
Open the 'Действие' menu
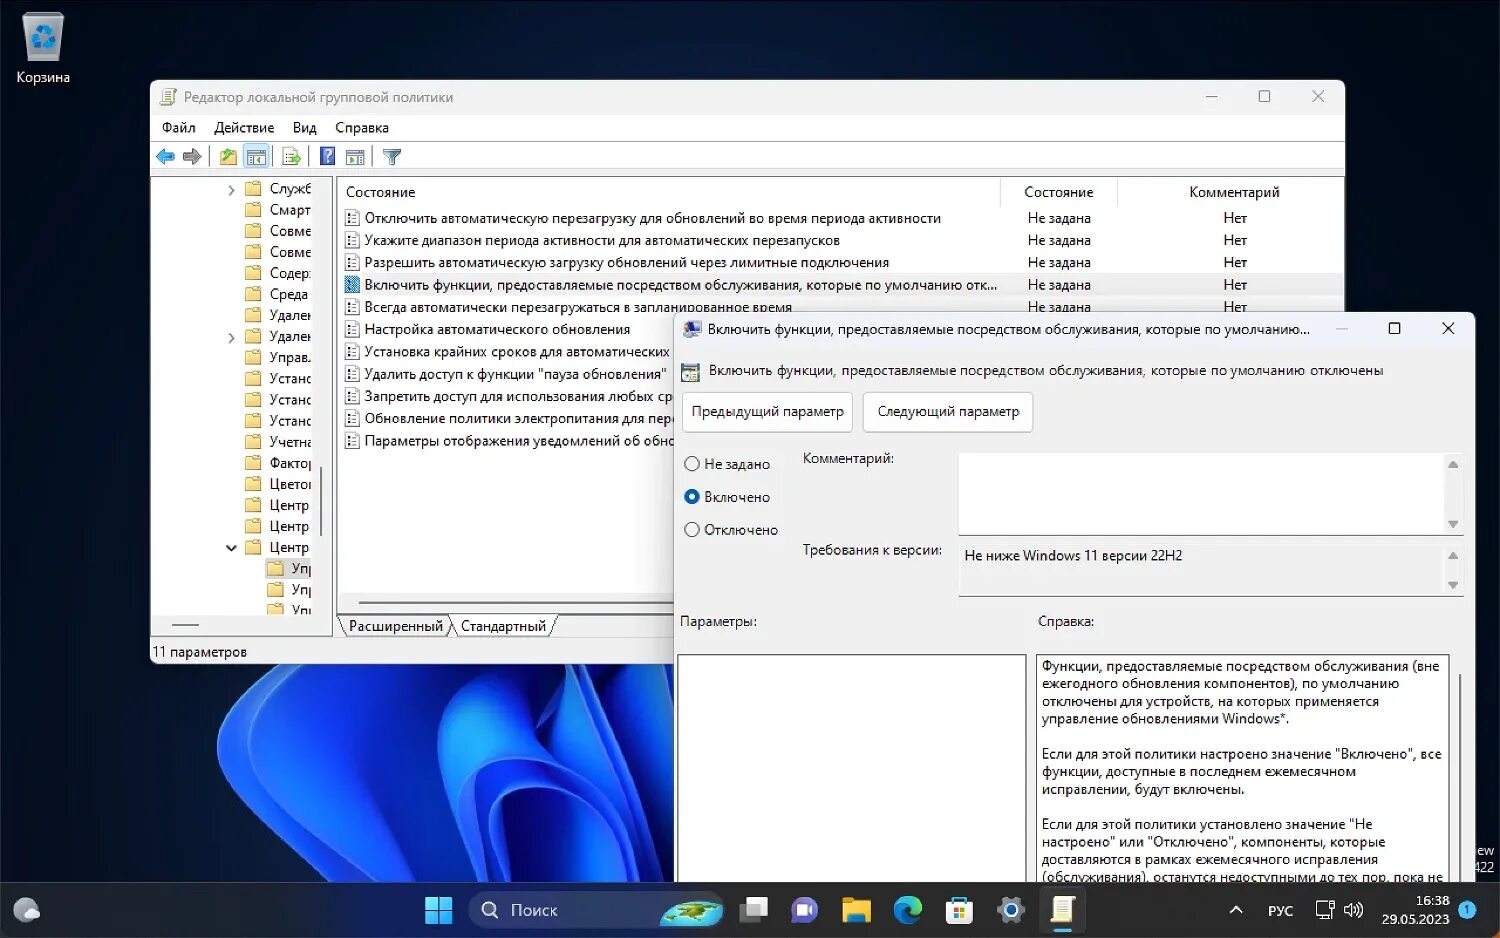click(244, 128)
